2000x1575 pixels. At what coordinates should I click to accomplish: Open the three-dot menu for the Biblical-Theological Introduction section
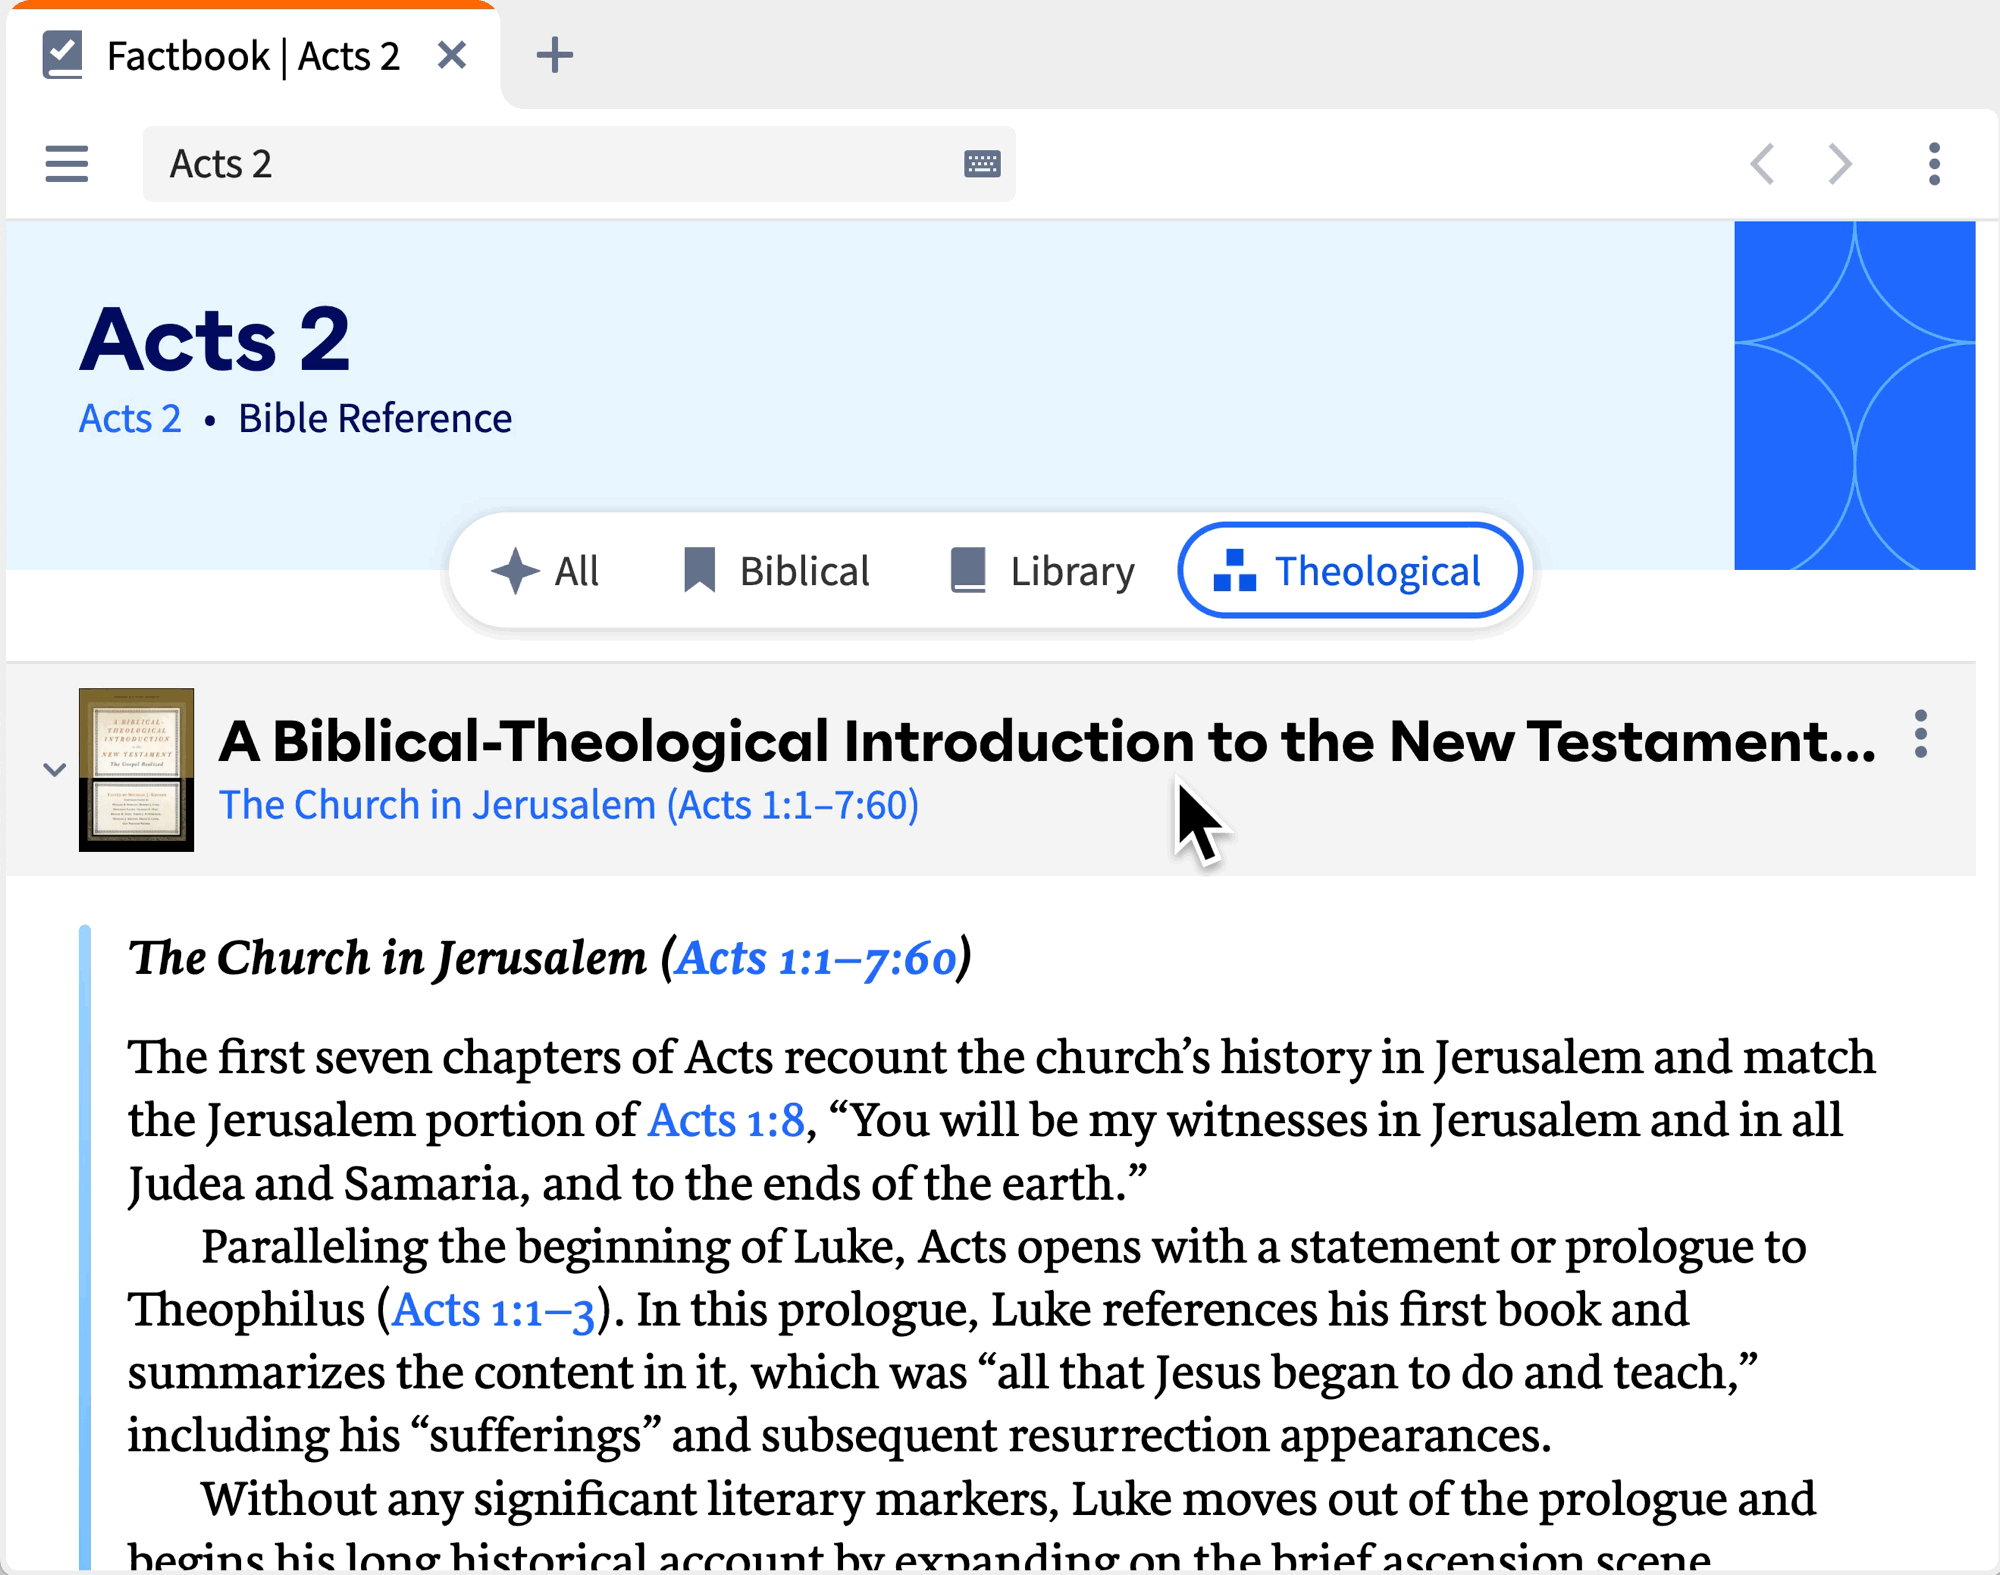(1920, 735)
